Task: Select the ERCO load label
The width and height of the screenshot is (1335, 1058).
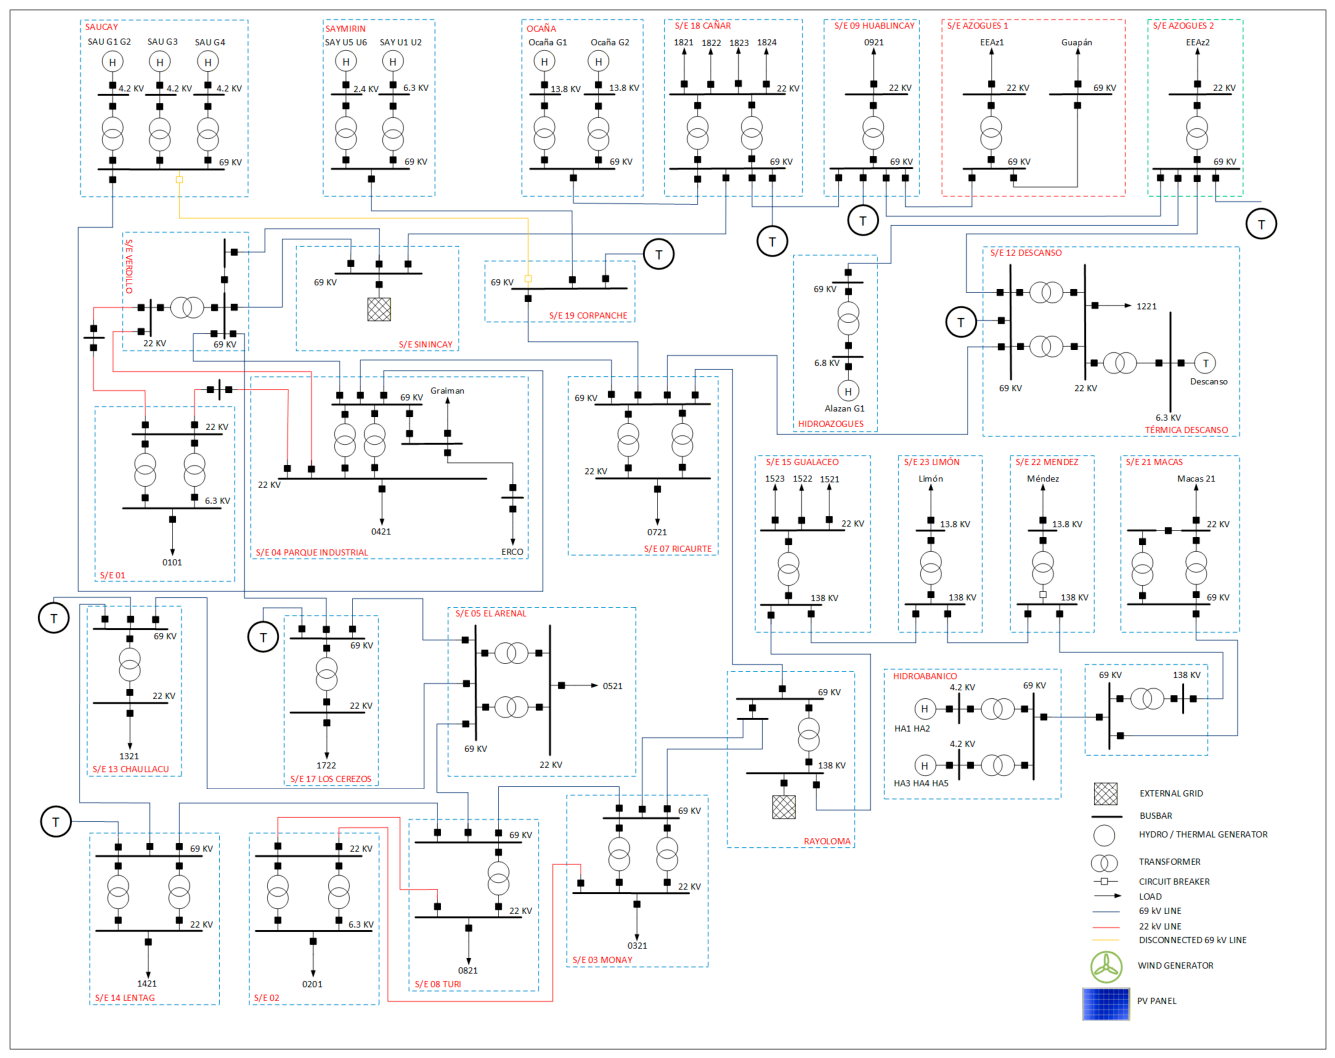Action: point(512,552)
